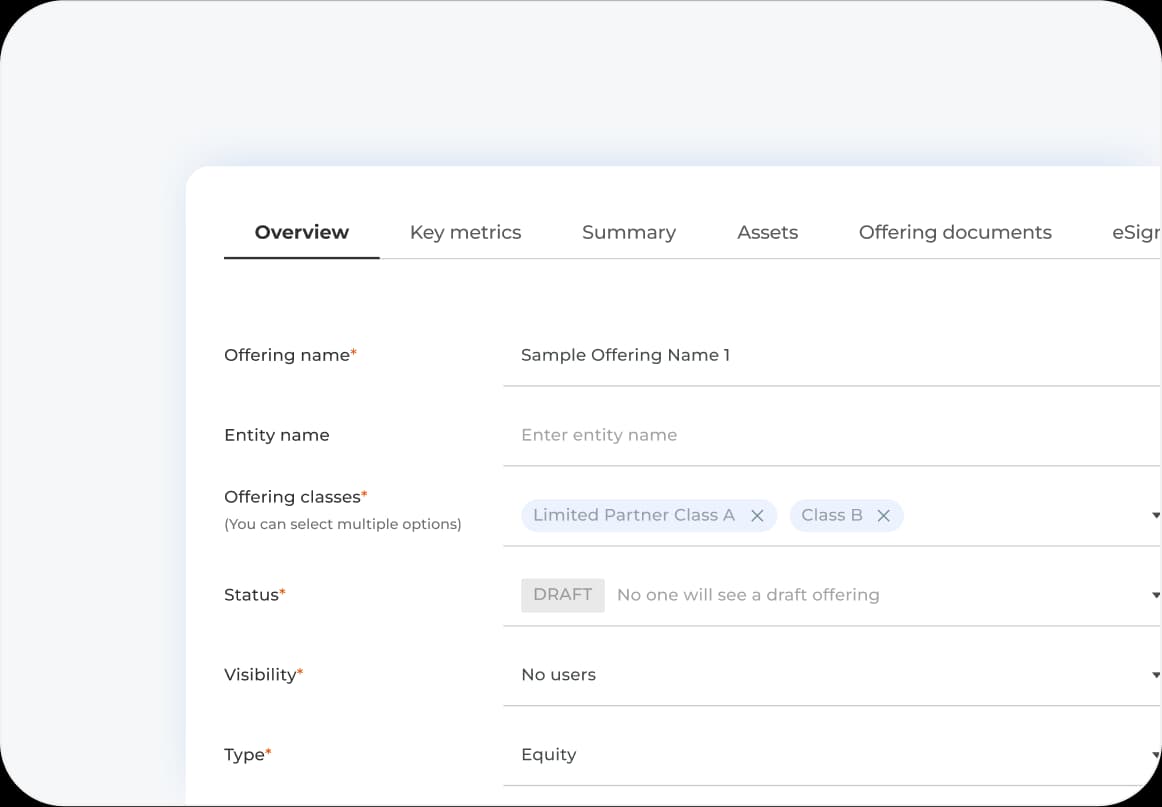Viewport: 1162px width, 807px height.
Task: Remove the Class B chip
Action: coord(883,516)
